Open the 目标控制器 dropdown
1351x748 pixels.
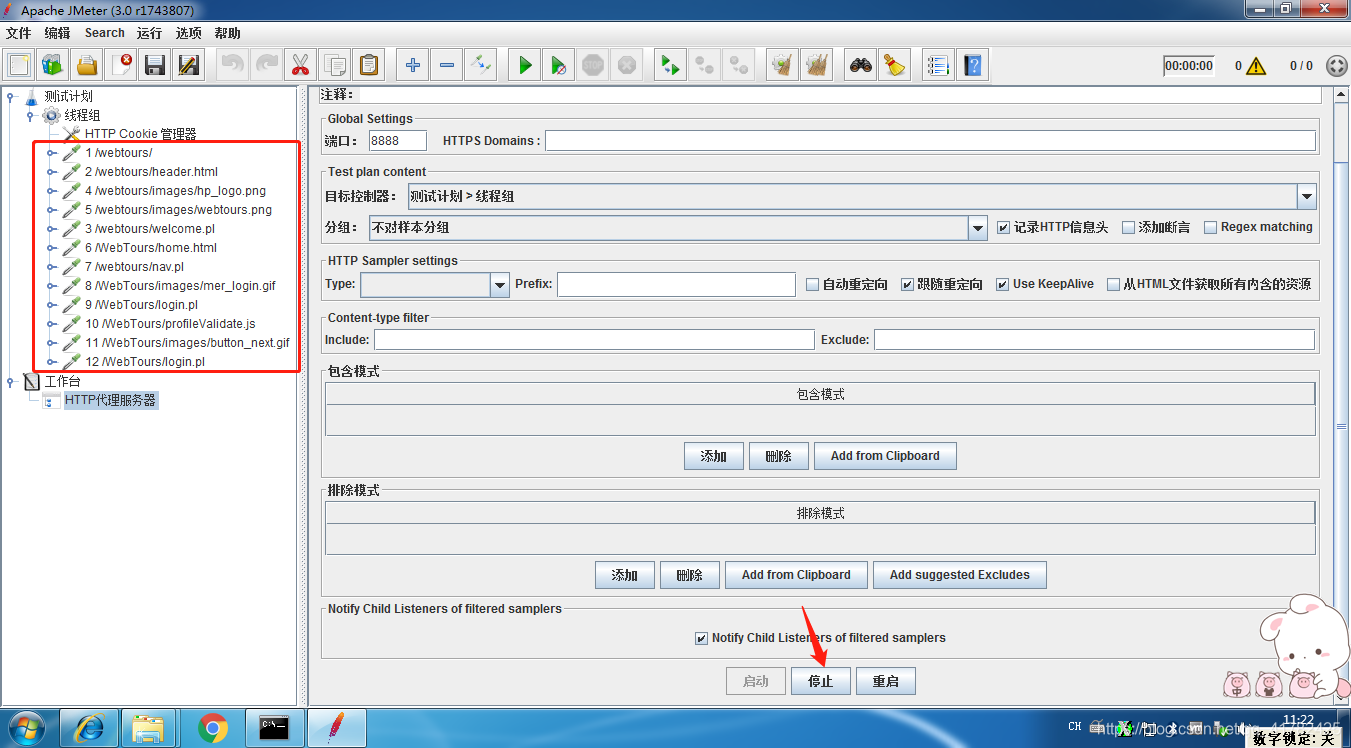coord(1306,197)
